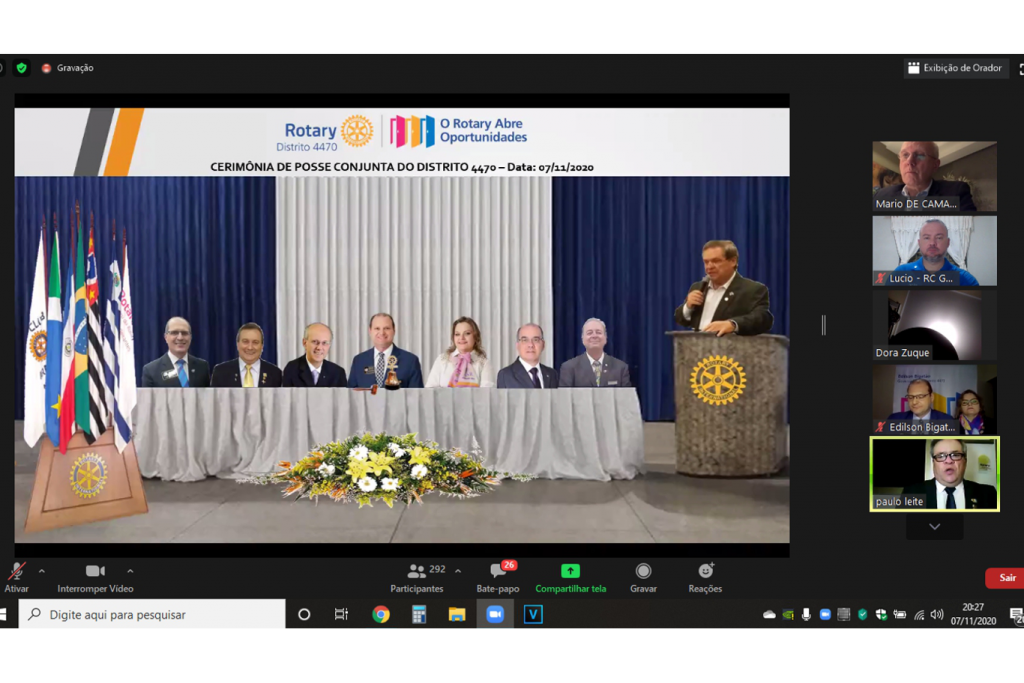
Task: Open the Calculator app from the taskbar
Action: (419, 614)
